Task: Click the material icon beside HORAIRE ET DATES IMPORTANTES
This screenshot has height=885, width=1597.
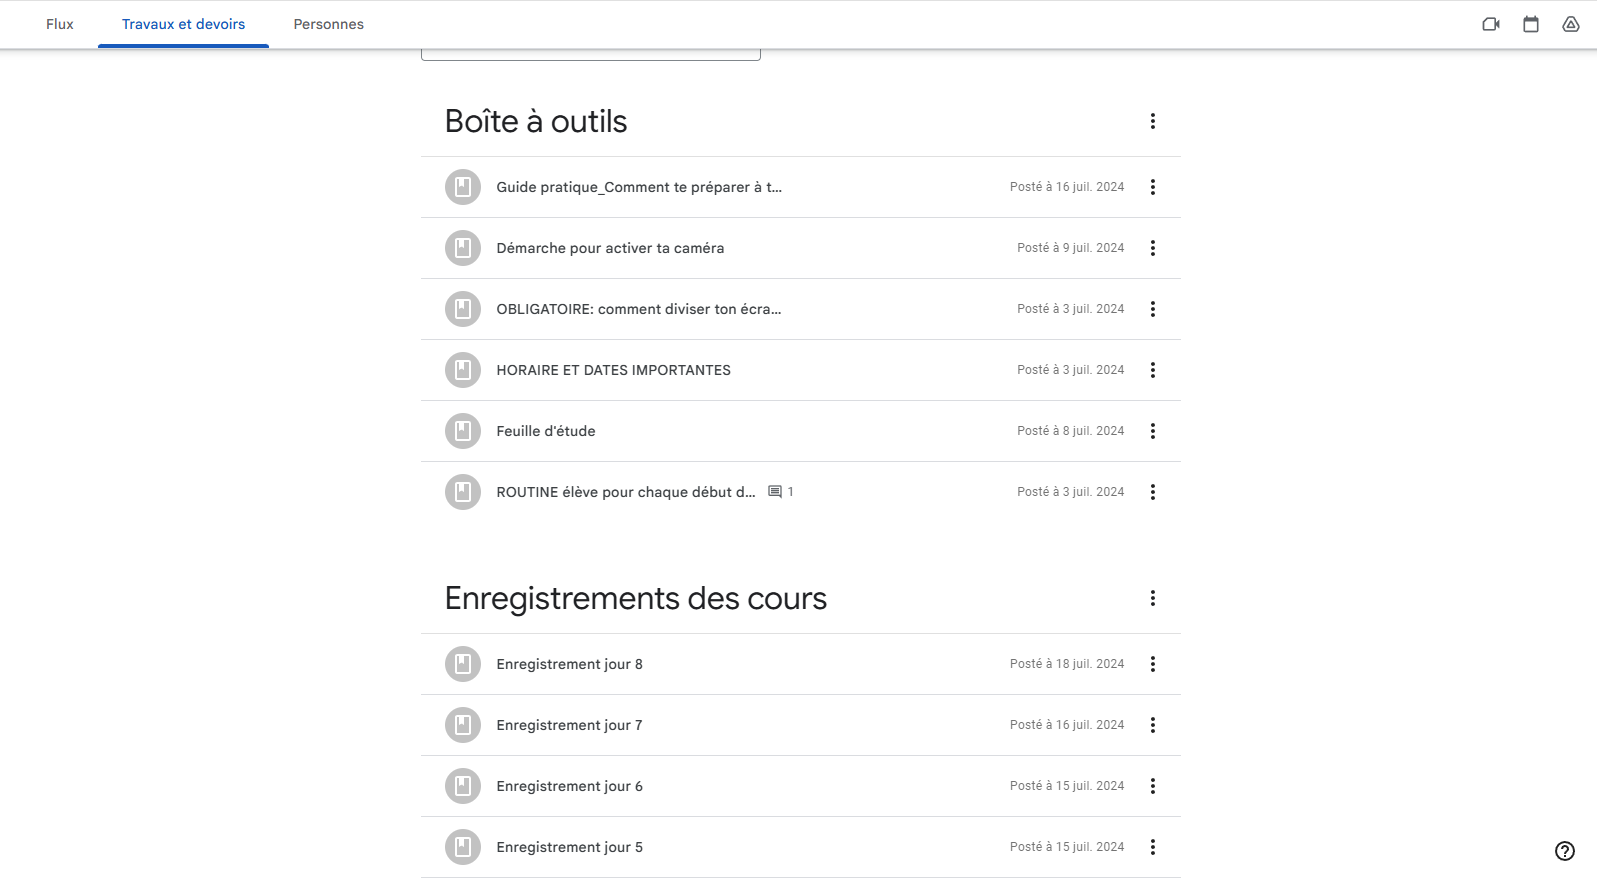Action: pyautogui.click(x=463, y=370)
